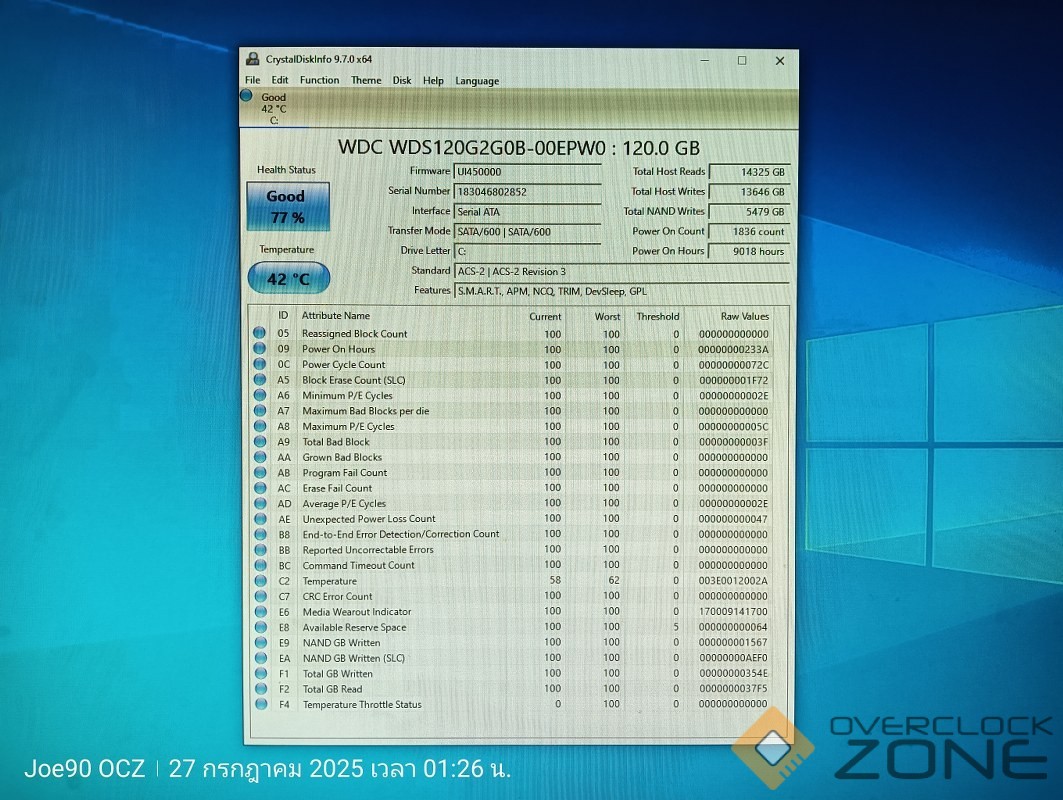
Task: Select raw value 170009141700
Action: coord(733,612)
